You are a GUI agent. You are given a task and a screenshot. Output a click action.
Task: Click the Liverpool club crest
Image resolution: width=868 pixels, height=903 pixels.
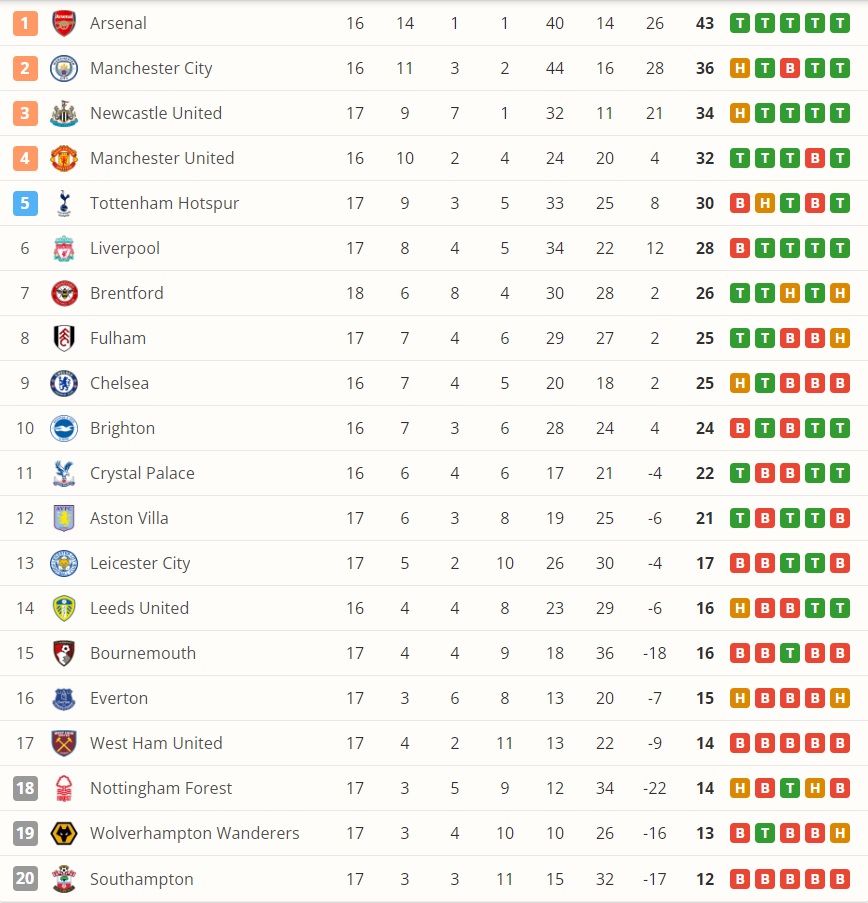(64, 248)
